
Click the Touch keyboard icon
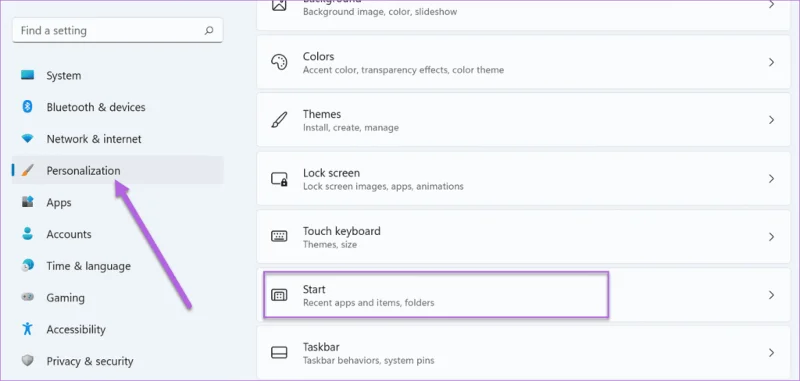click(279, 237)
